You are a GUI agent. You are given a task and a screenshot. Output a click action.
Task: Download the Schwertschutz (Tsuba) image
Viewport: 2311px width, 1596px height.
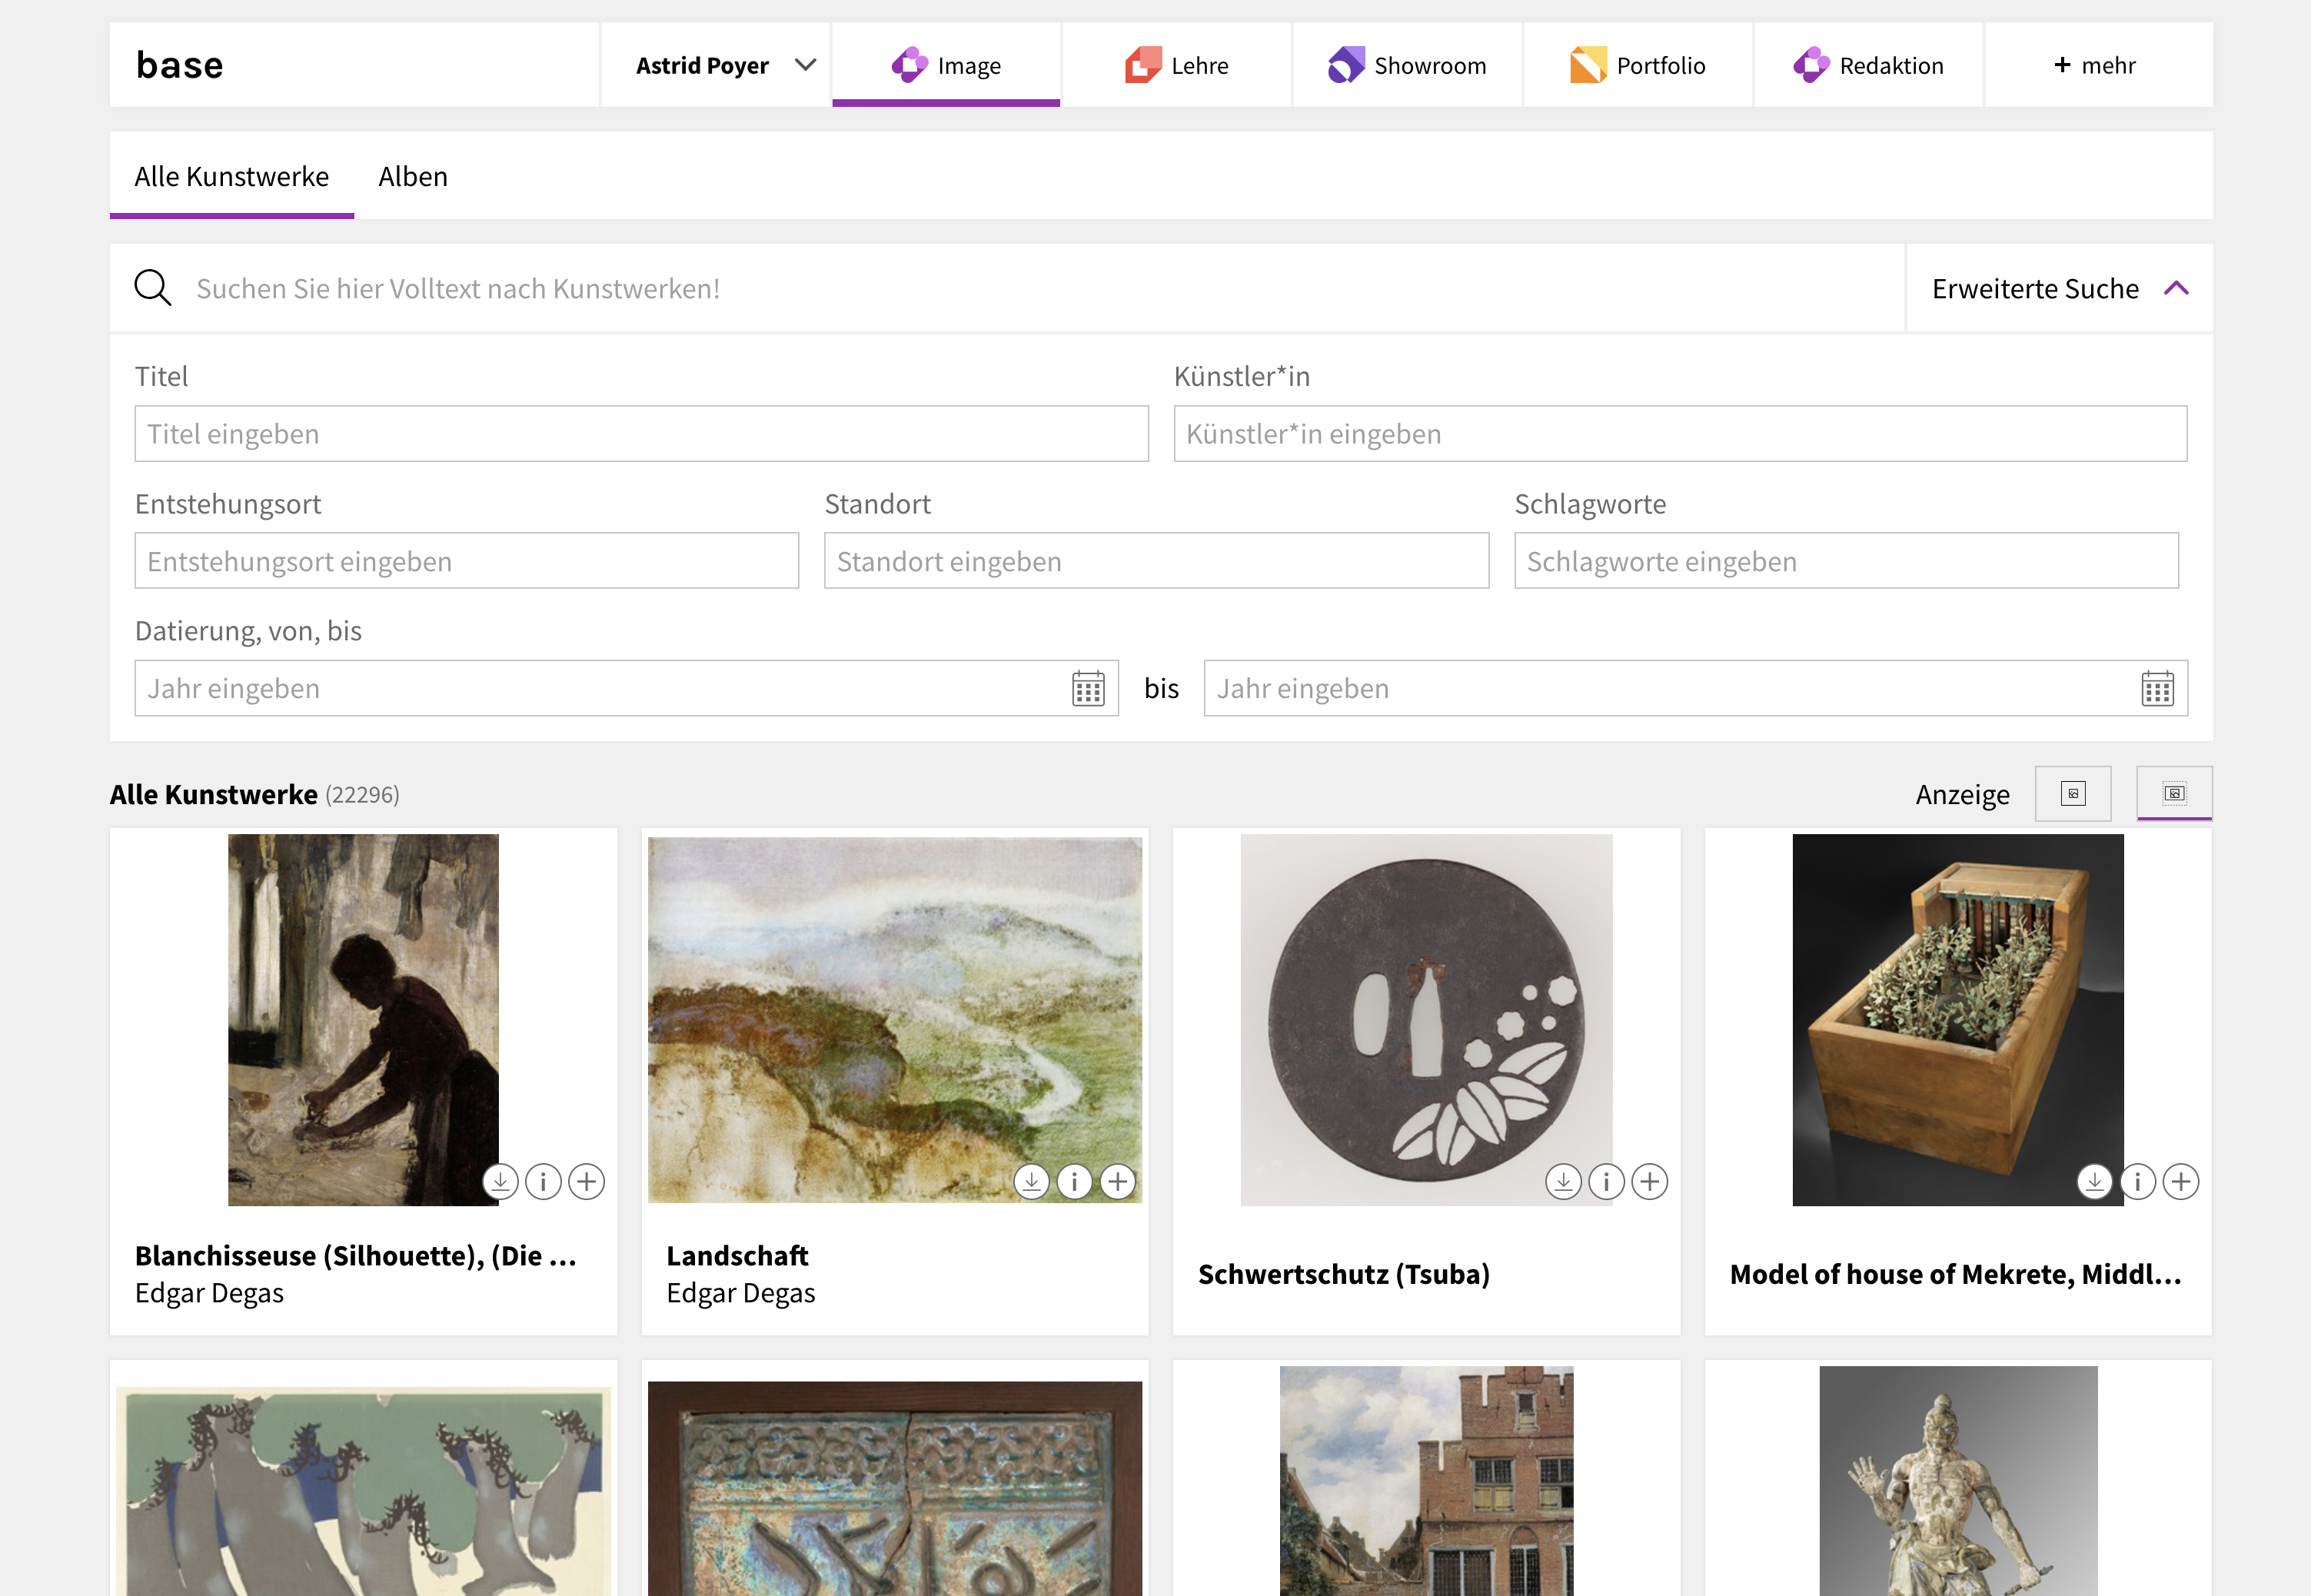pyautogui.click(x=1563, y=1181)
